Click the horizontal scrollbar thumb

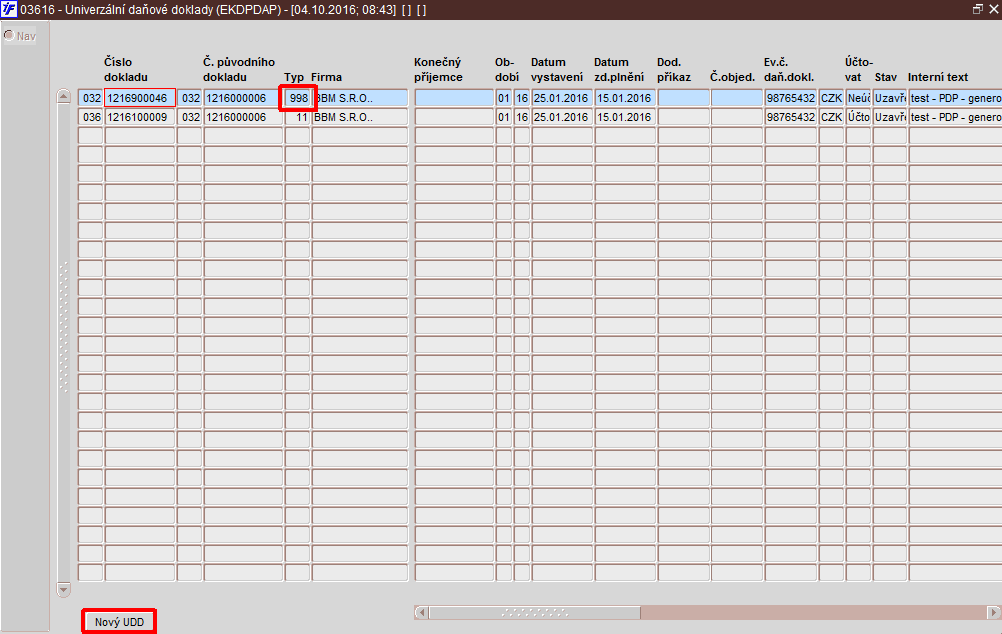click(534, 612)
